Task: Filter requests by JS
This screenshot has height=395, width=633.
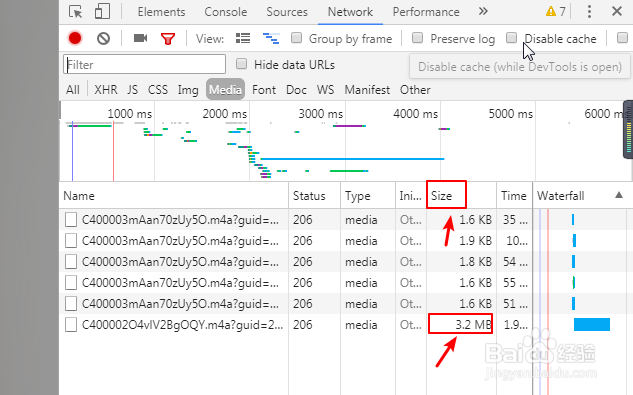Action: click(132, 90)
